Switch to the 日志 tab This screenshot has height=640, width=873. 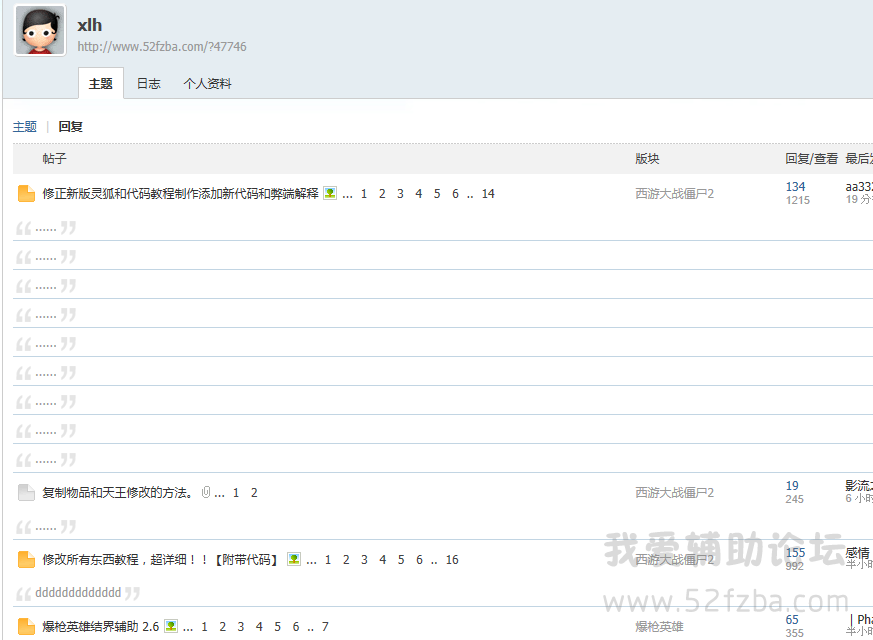[148, 84]
